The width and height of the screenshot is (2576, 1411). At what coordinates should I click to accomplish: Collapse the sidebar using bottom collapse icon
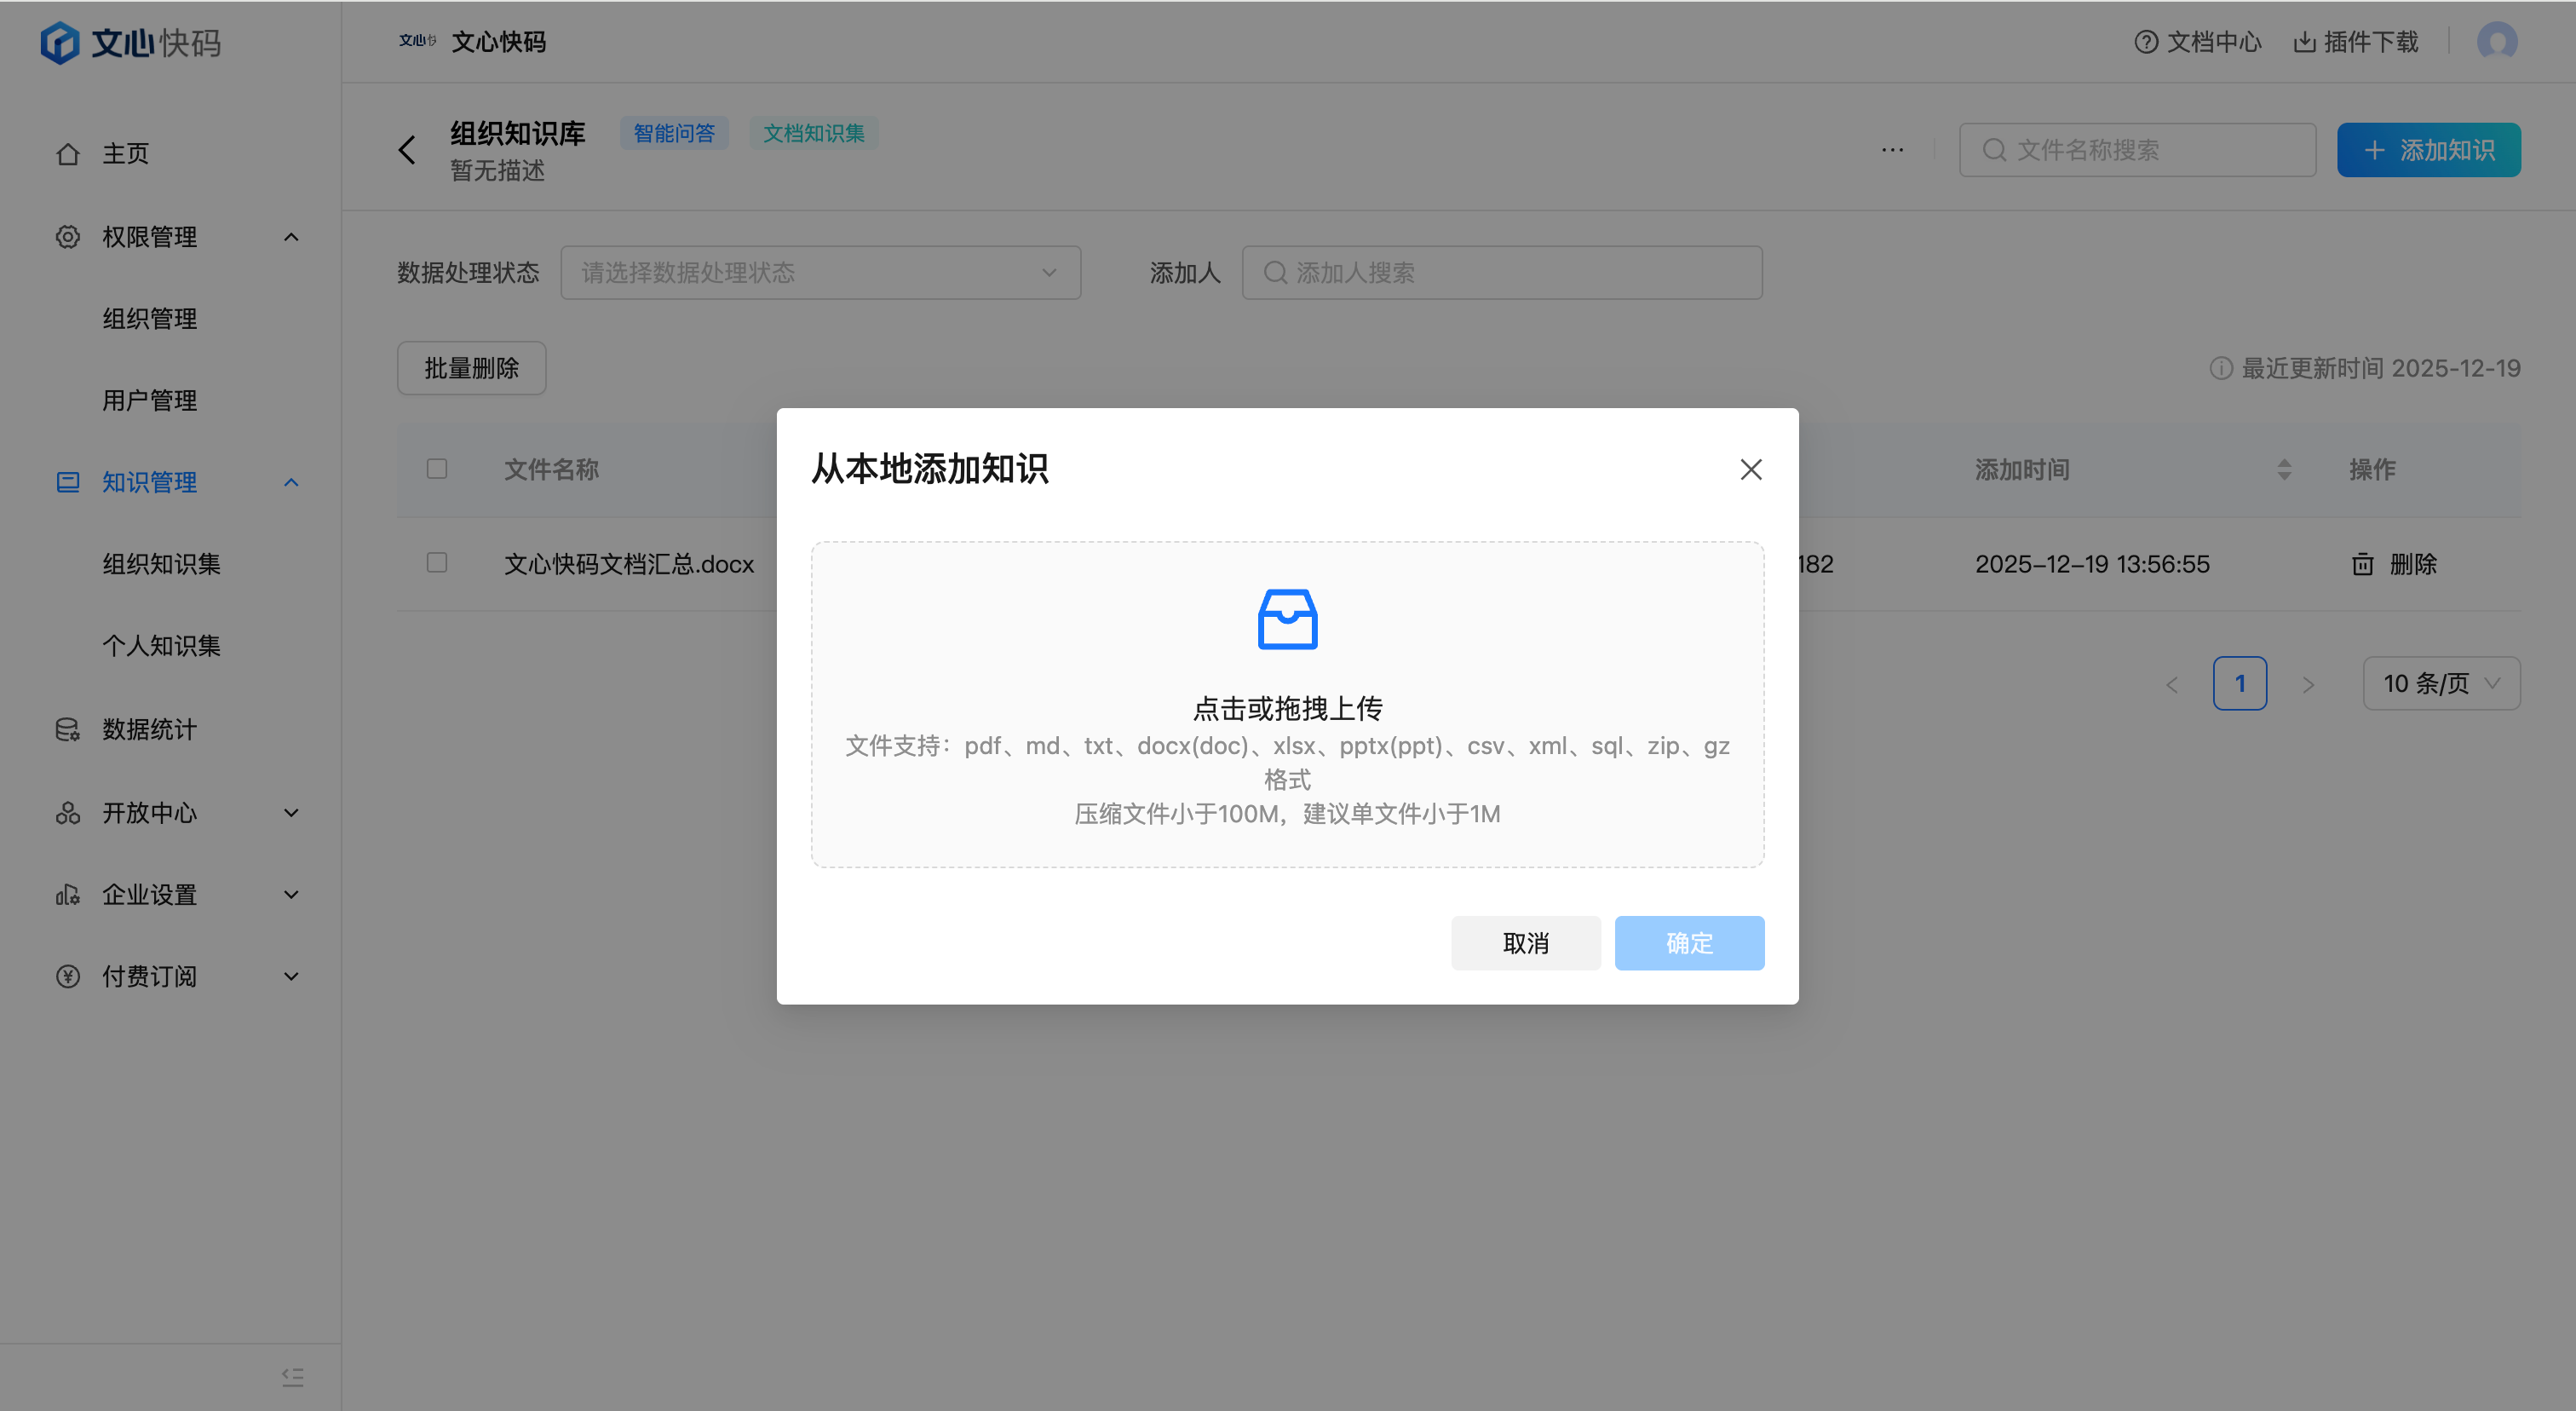click(x=292, y=1376)
